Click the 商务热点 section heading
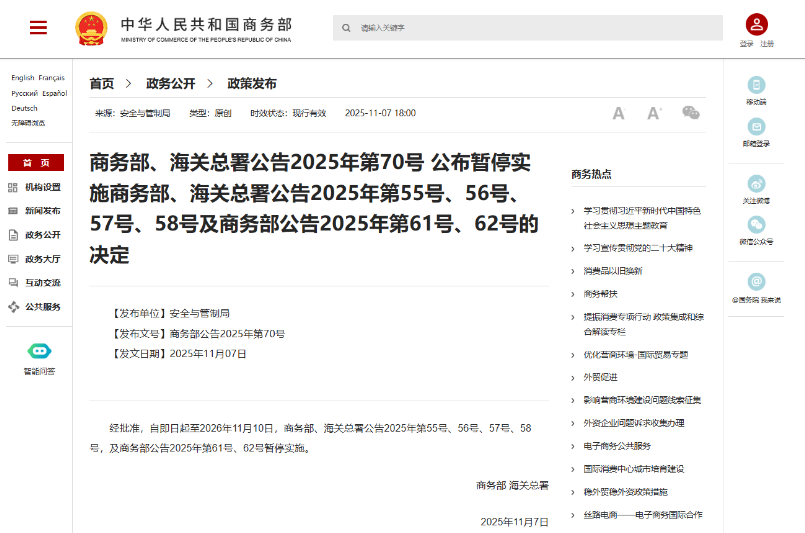Image resolution: width=805 pixels, height=533 pixels. point(591,174)
